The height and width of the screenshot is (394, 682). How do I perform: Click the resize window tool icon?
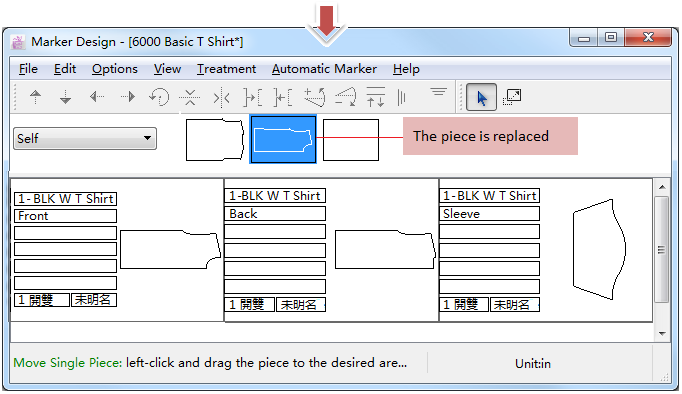[x=512, y=97]
